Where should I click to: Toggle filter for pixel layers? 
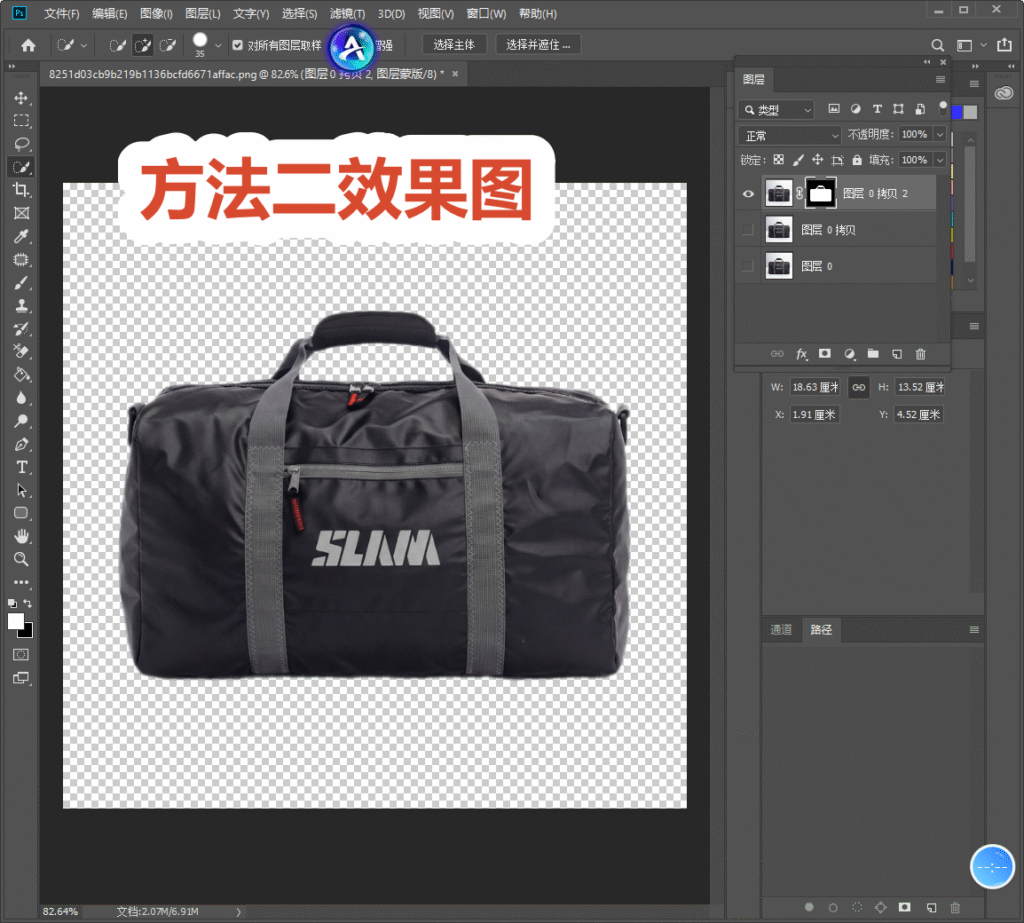[834, 109]
